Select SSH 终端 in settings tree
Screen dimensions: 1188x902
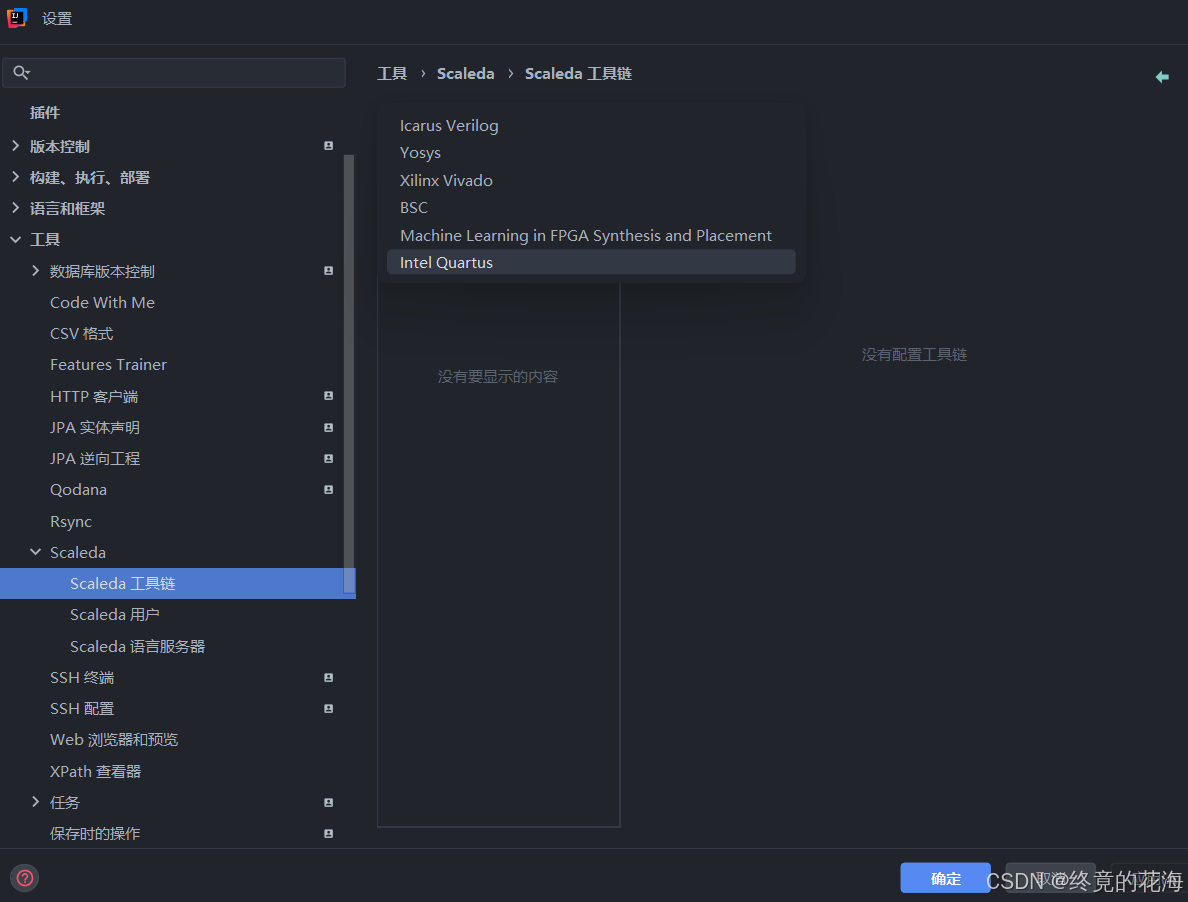point(82,677)
